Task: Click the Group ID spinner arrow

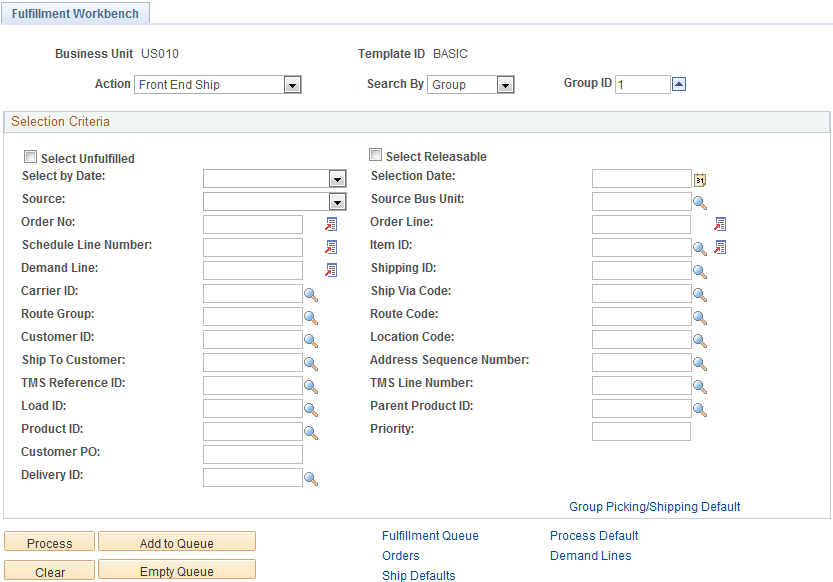Action: click(679, 83)
